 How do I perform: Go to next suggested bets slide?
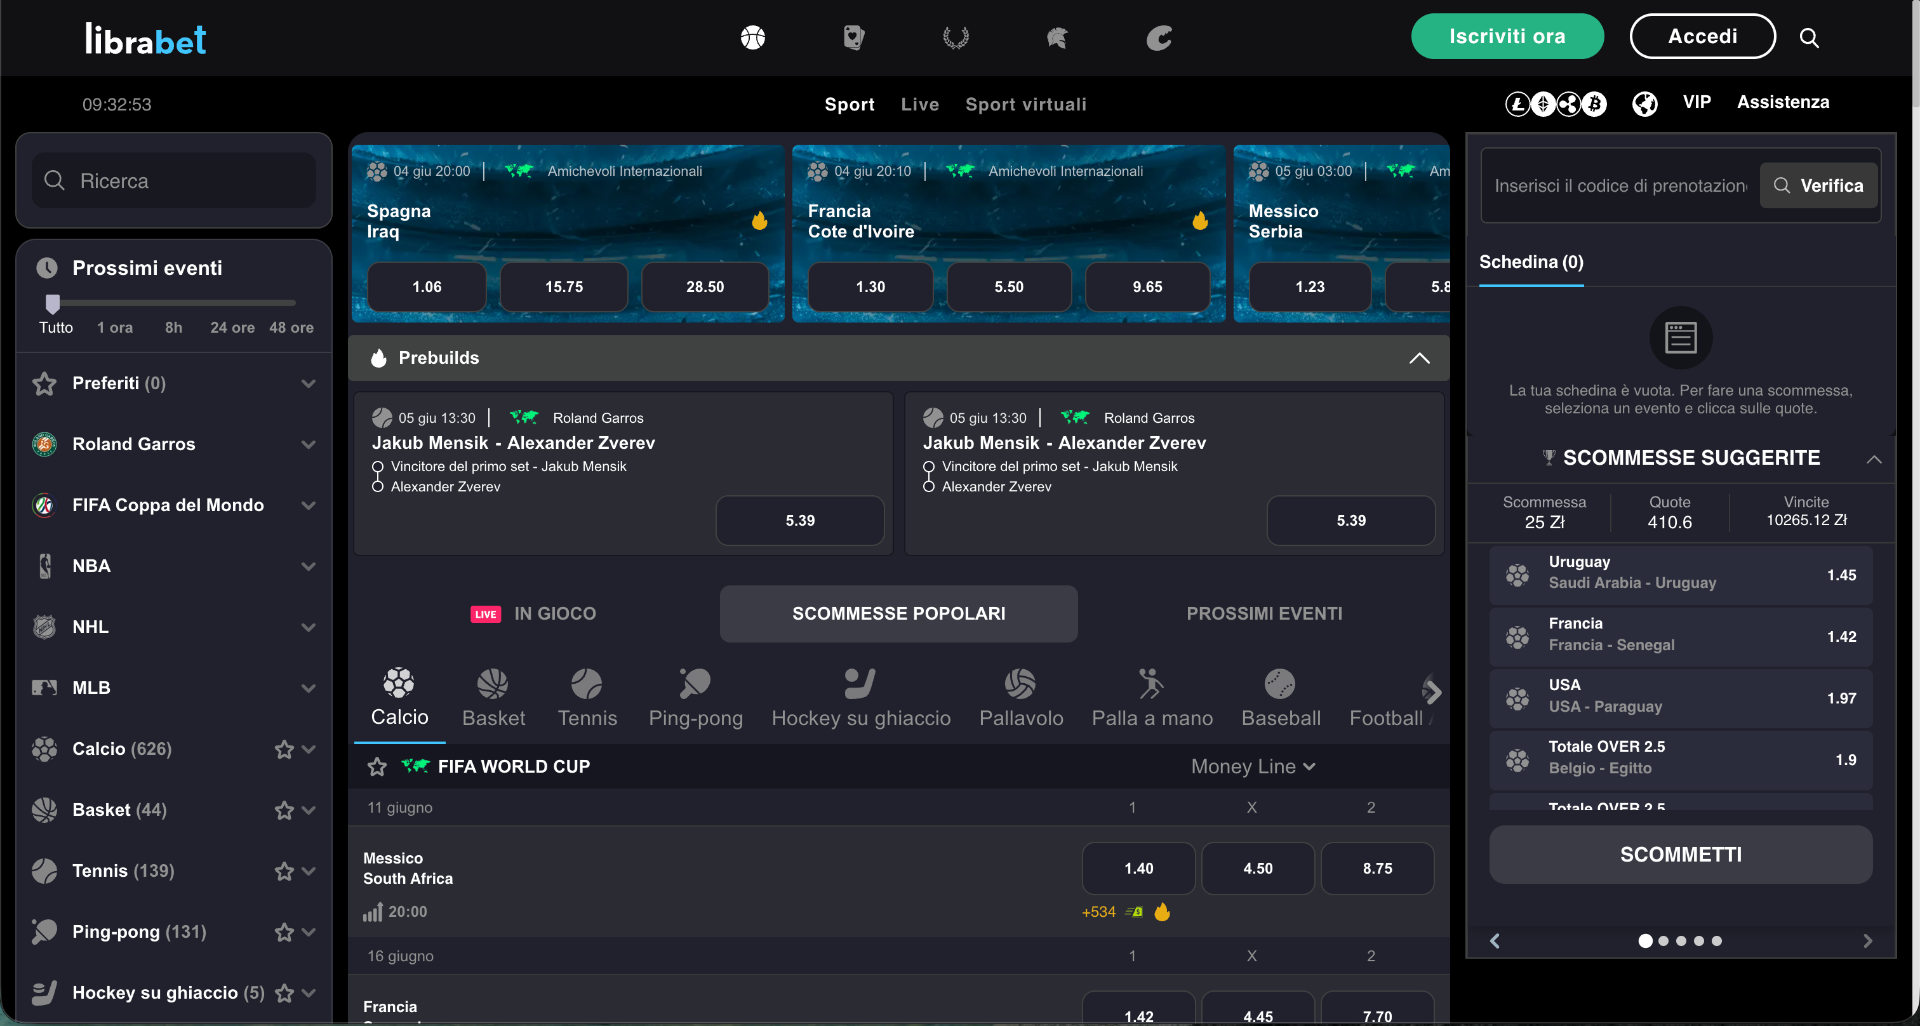coord(1867,941)
